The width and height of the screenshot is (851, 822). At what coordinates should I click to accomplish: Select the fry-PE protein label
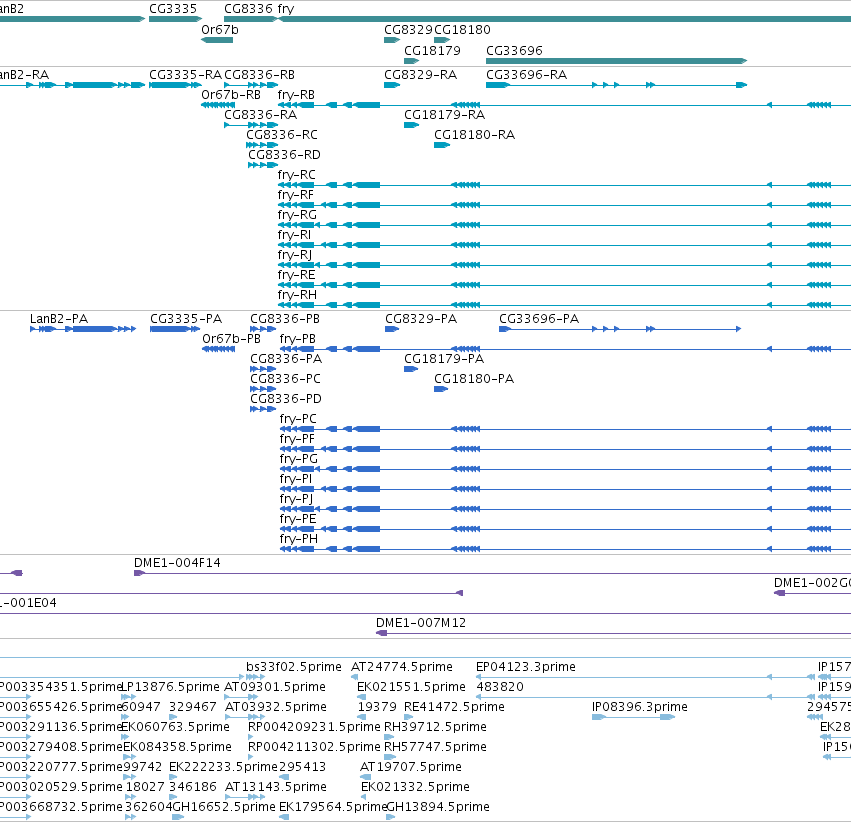(x=298, y=520)
